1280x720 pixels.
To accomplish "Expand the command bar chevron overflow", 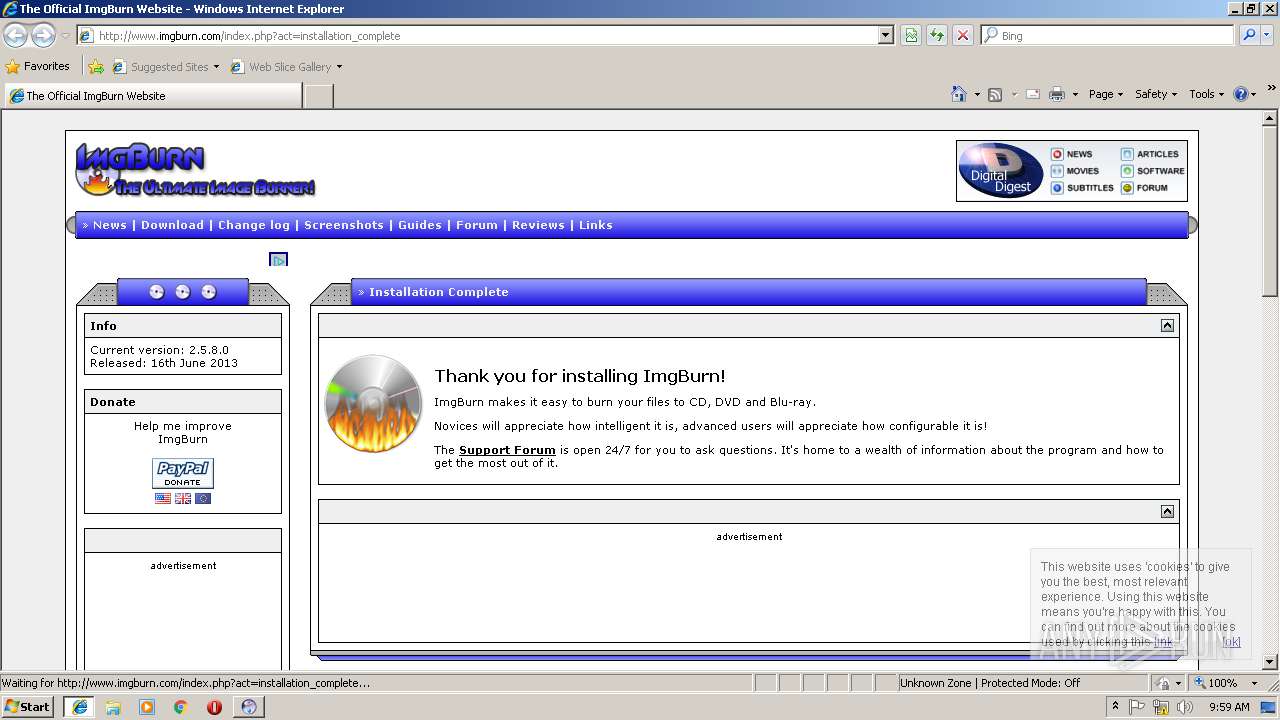I will (x=1271, y=90).
